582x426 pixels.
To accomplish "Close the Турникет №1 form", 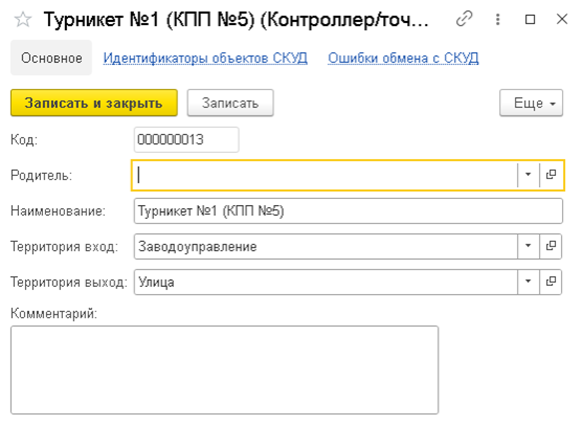I will [x=562, y=19].
